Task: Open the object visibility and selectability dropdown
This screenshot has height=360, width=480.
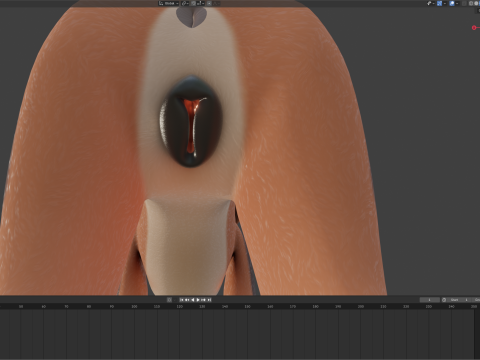Action: click(430, 3)
